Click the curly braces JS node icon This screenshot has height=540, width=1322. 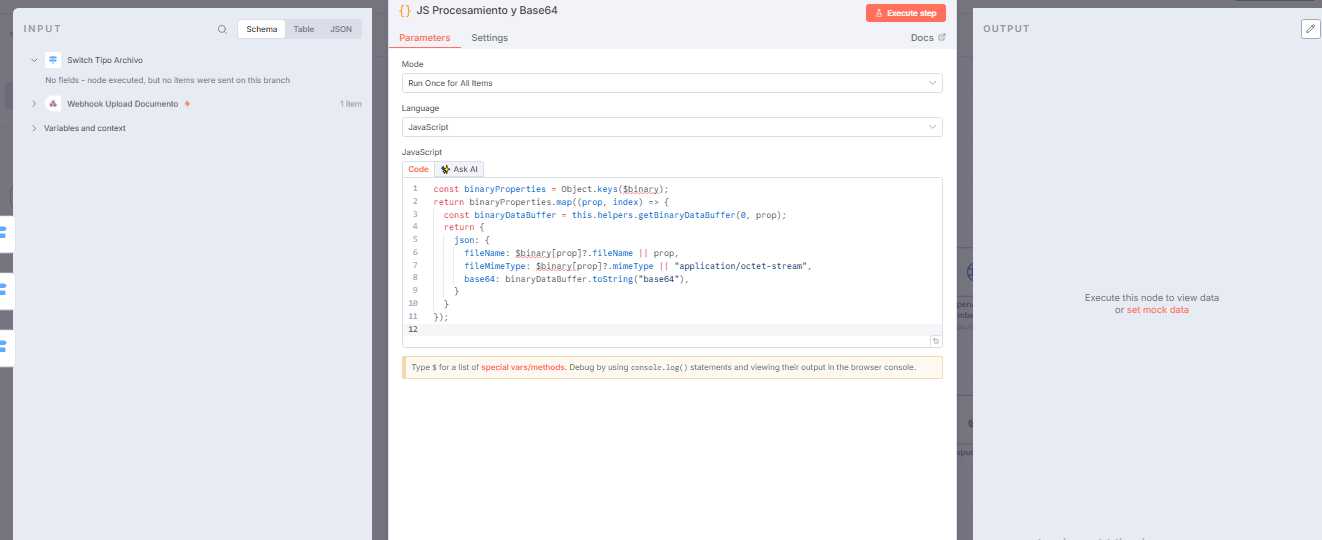pyautogui.click(x=405, y=9)
